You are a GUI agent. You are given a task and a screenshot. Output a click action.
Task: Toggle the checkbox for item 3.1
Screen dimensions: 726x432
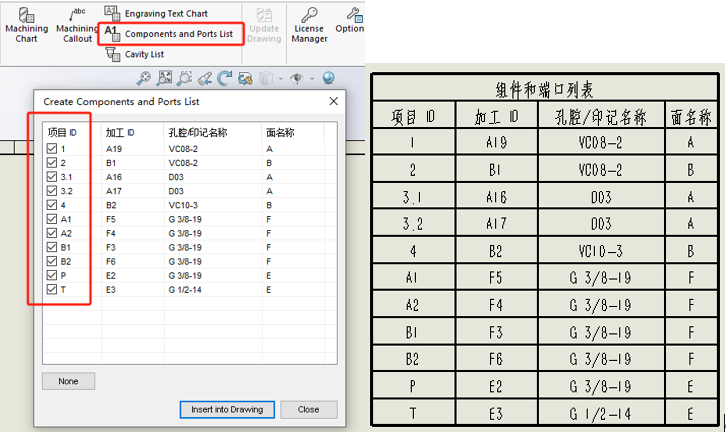52,177
